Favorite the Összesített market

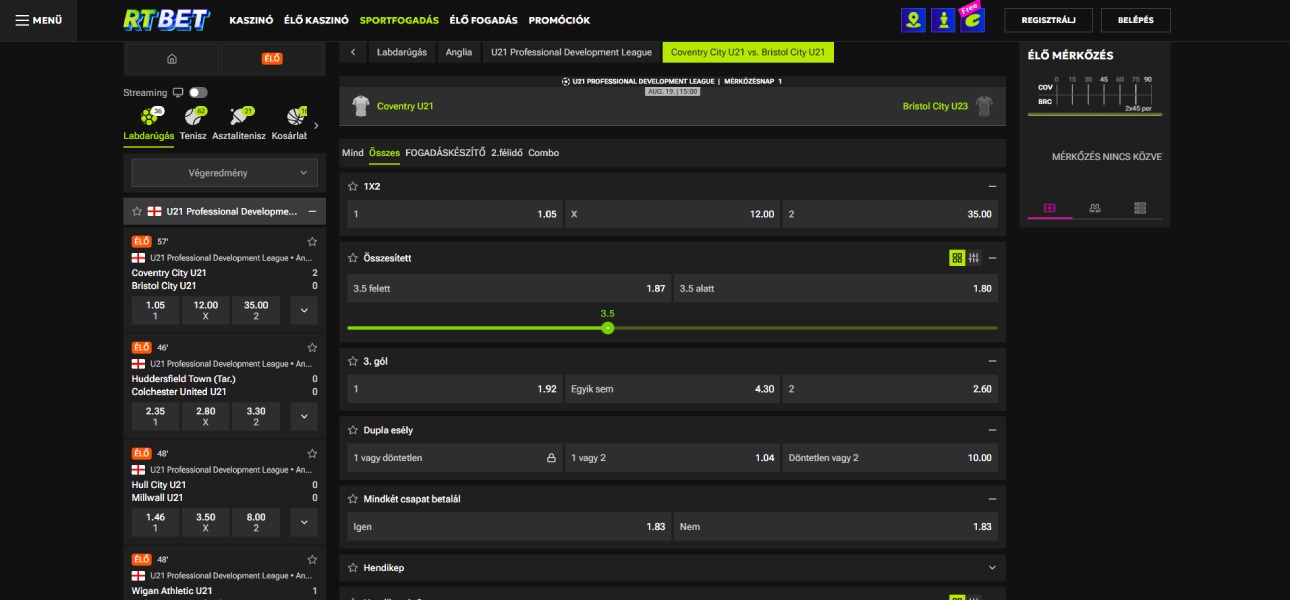coord(353,258)
